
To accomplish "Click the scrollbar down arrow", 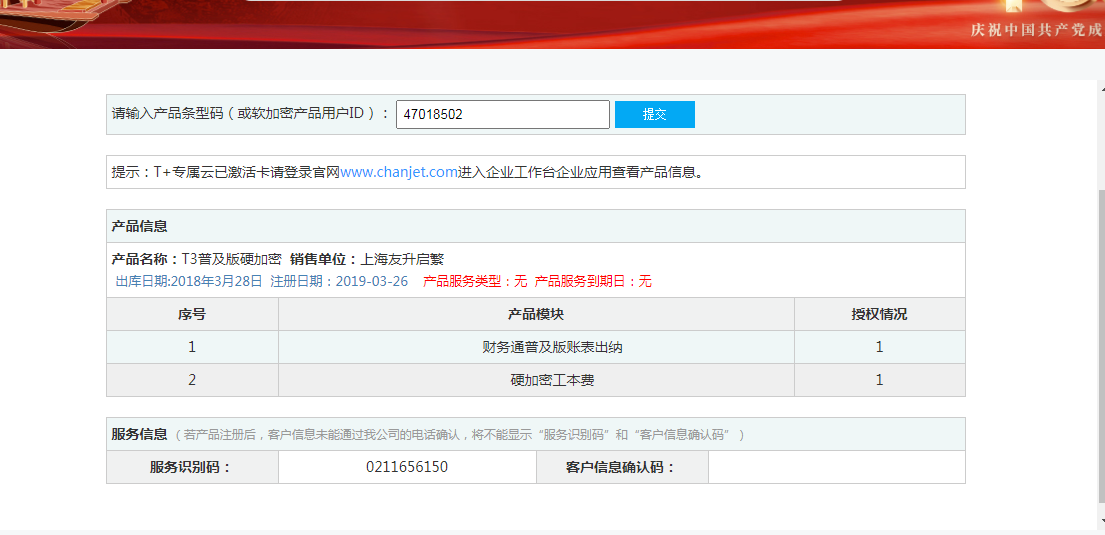I will point(1101,522).
